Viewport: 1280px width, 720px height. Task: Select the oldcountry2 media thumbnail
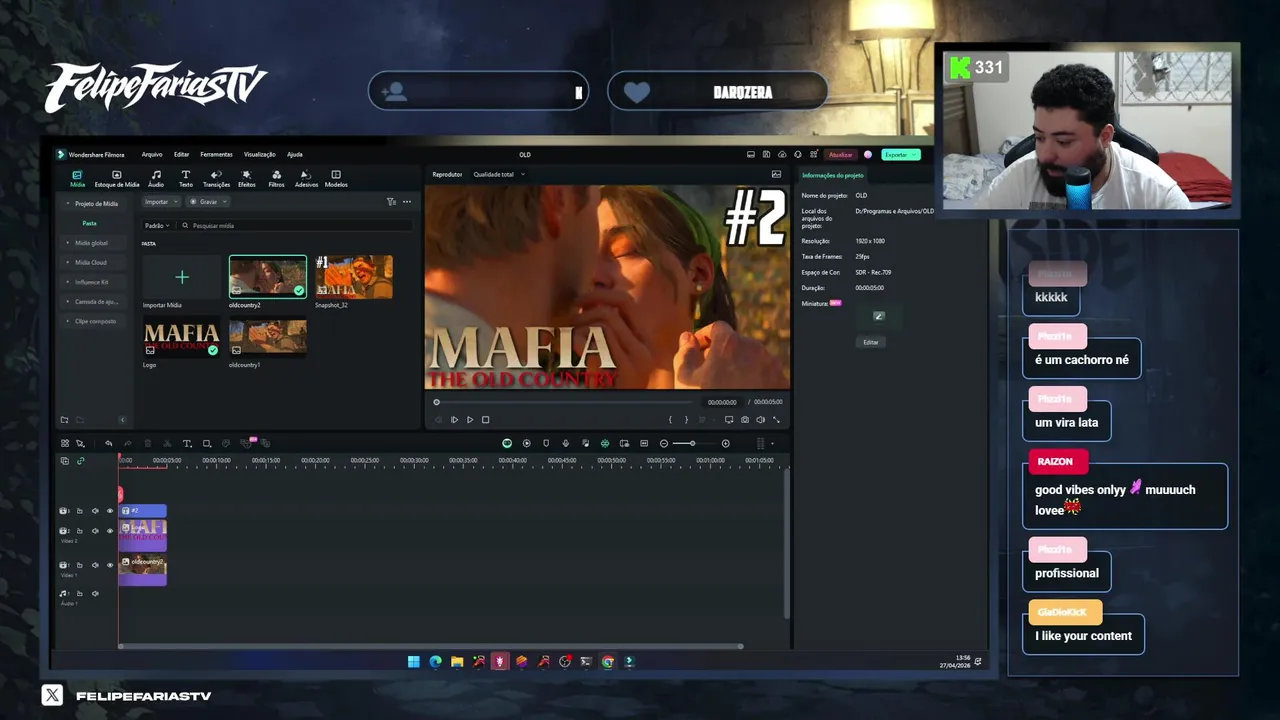268,277
